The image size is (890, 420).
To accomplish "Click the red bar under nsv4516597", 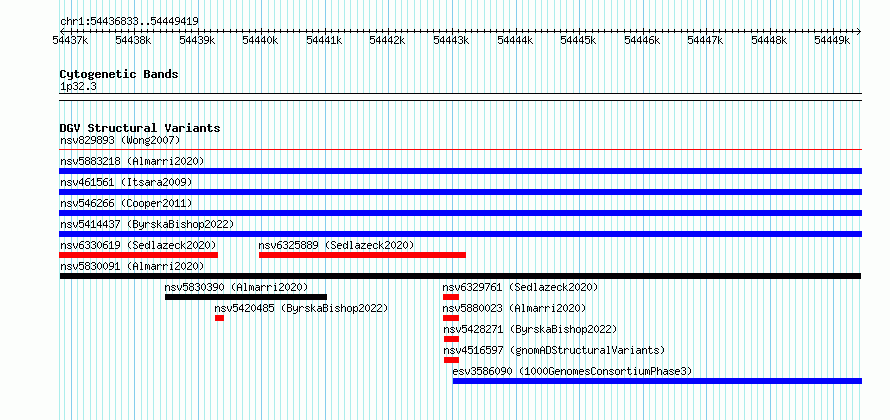I will click(x=451, y=360).
